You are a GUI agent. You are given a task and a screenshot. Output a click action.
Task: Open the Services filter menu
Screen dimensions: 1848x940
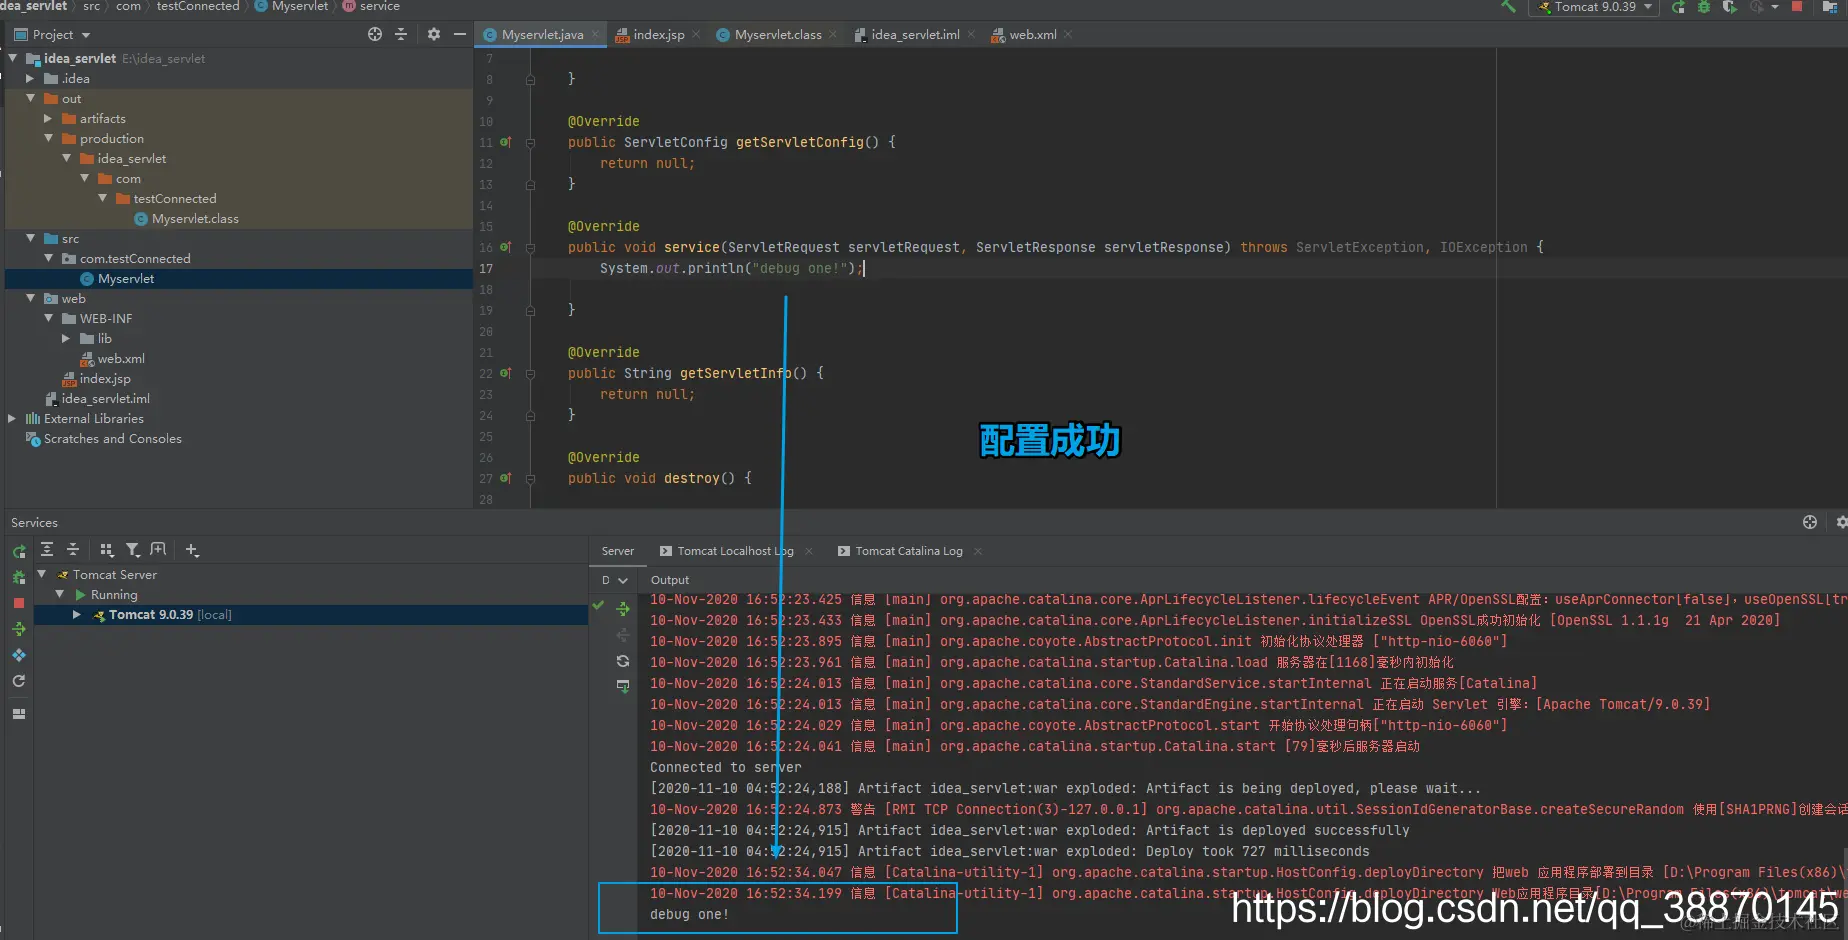tap(133, 550)
